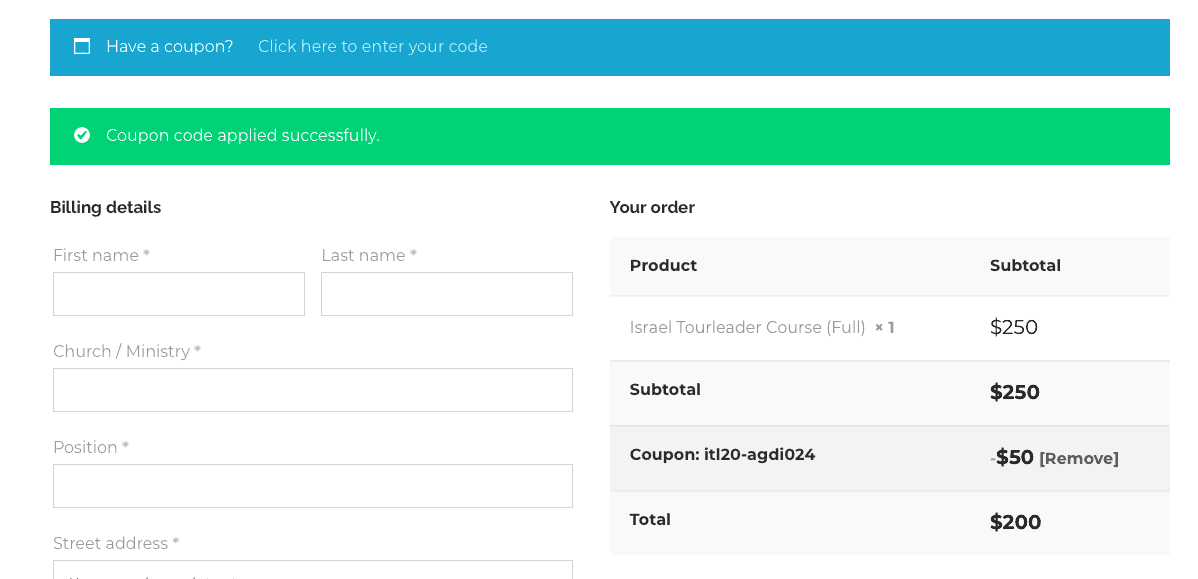Click the coupon window icon in blue banner
Viewport: 1198px width, 579px height.
82,47
